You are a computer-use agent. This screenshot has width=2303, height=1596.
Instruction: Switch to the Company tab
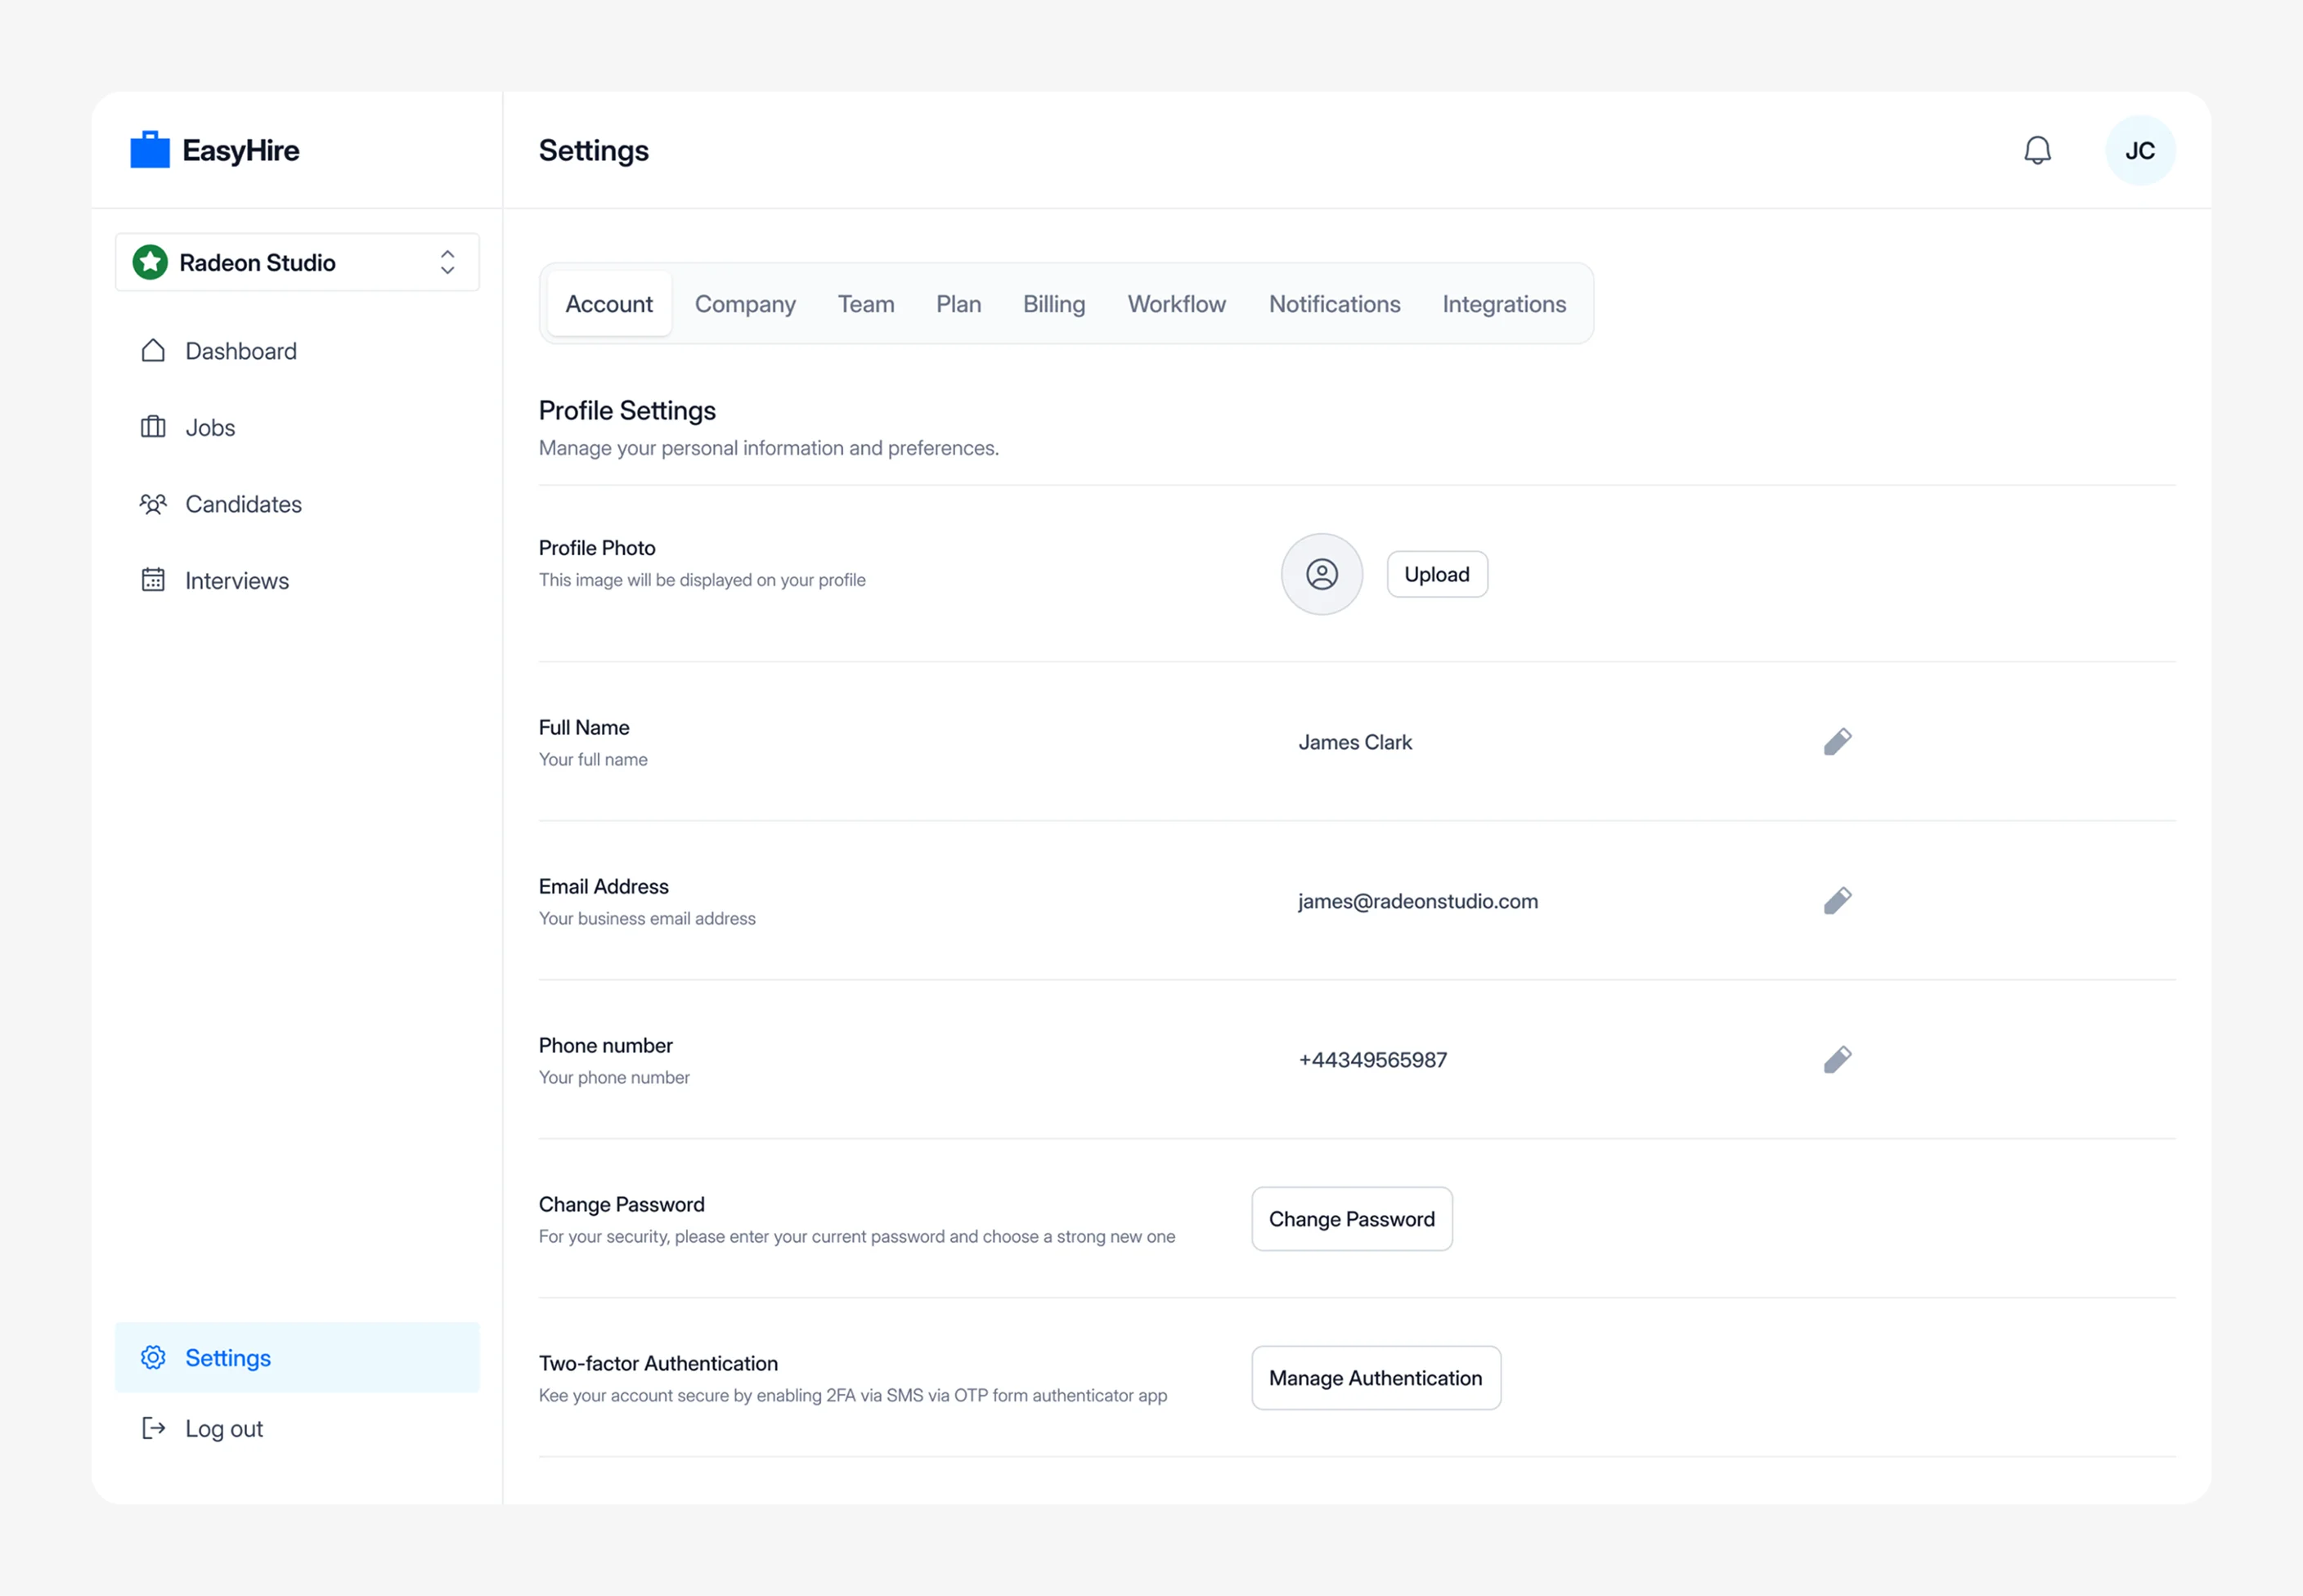[x=745, y=304]
